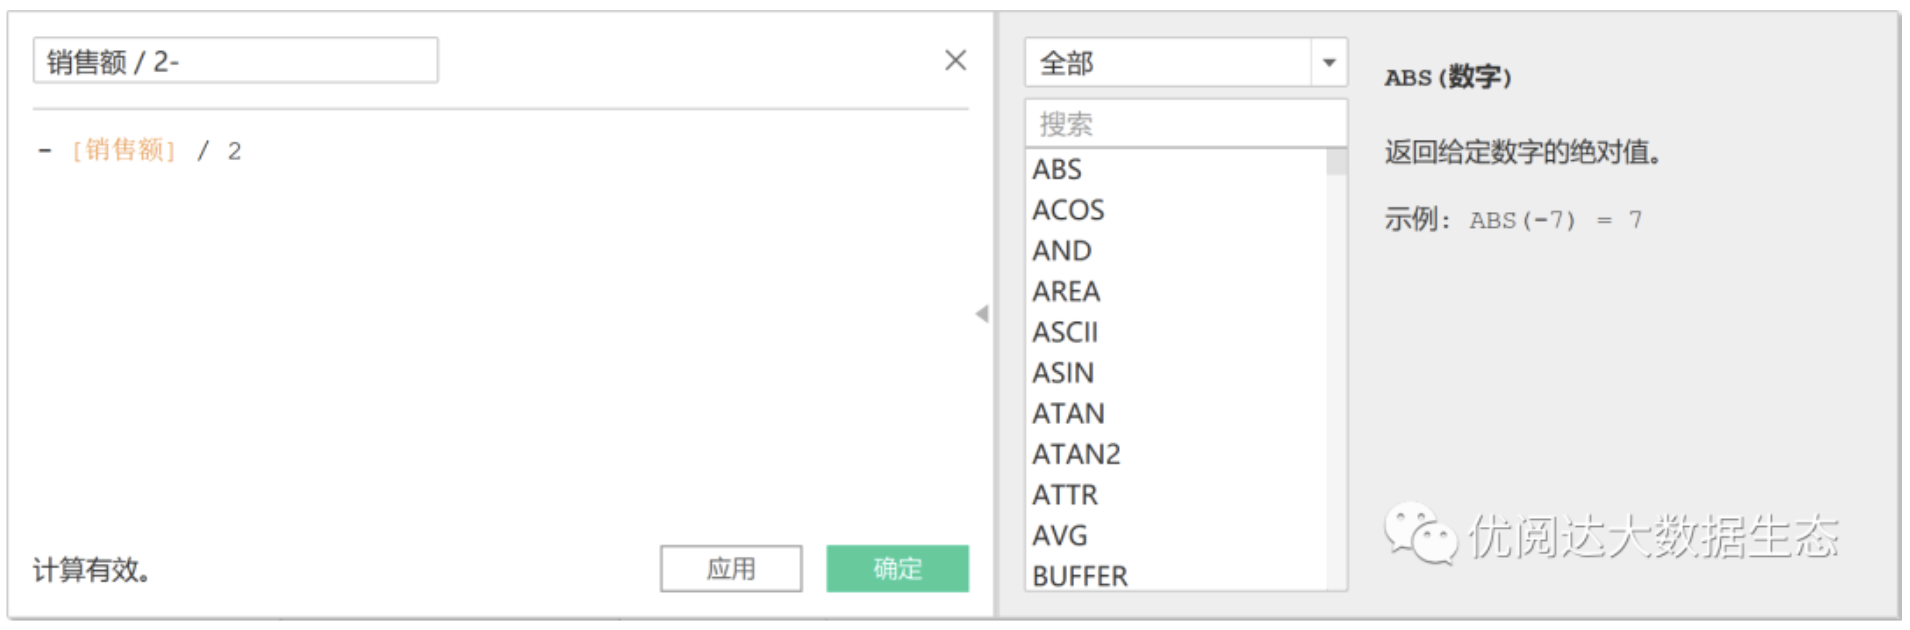
Task: Close the calculation editor with X
Action: tap(955, 61)
